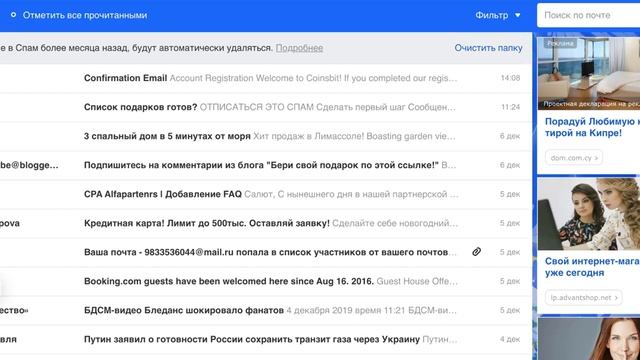640x360 pixels.
Task: Click the paperclip attachment icon
Action: point(476,252)
